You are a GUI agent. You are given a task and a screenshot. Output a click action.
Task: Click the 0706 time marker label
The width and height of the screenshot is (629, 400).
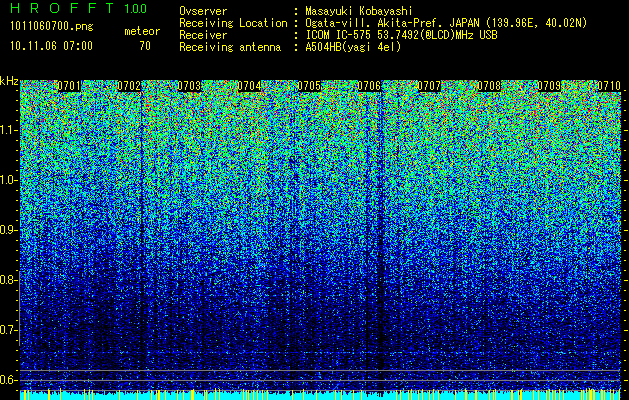coord(369,86)
